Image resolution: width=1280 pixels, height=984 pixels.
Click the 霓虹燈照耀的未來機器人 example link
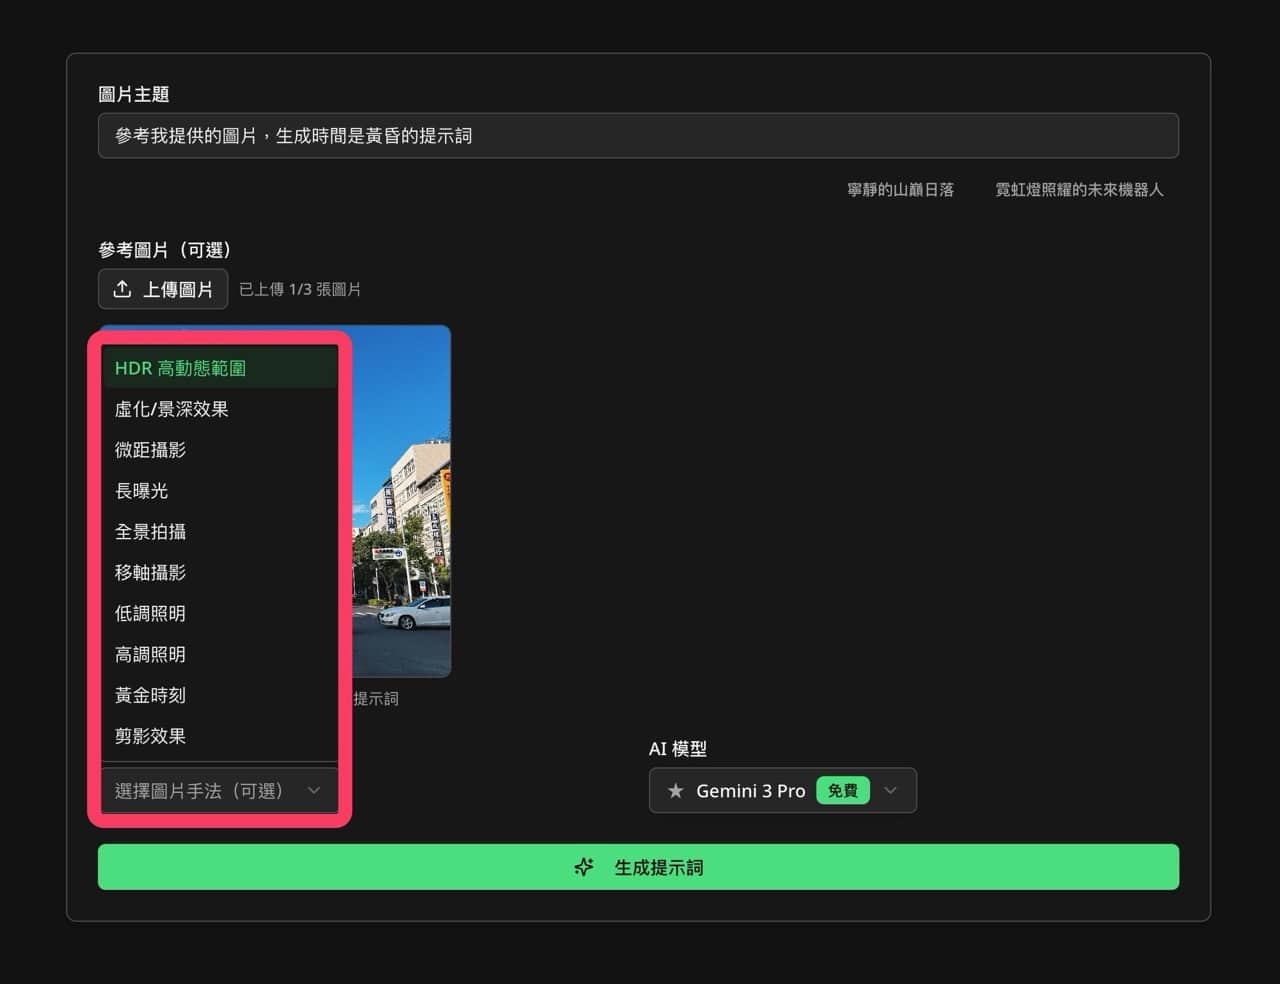[1079, 189]
